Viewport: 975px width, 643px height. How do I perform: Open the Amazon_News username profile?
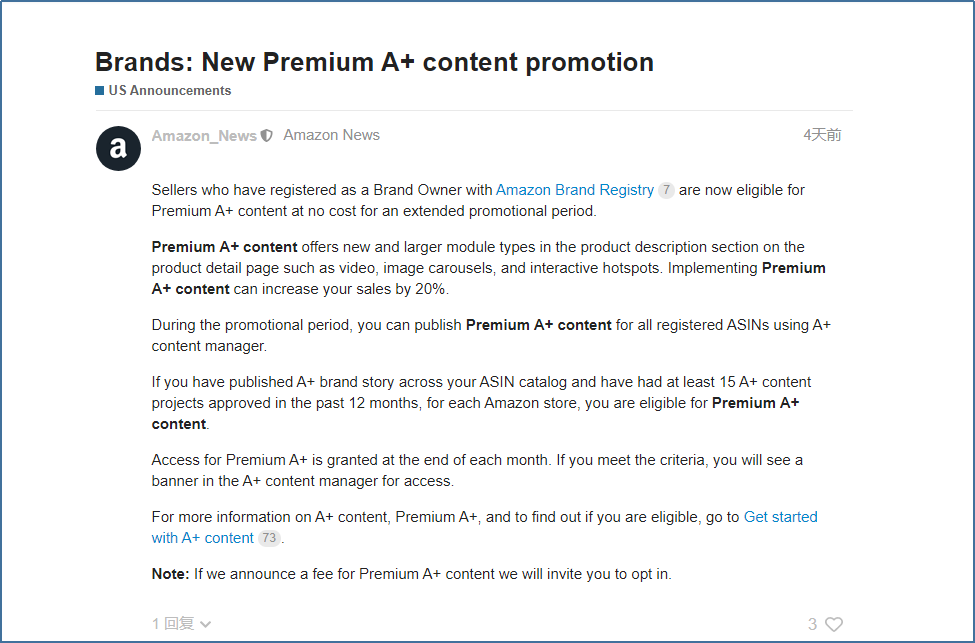point(204,136)
